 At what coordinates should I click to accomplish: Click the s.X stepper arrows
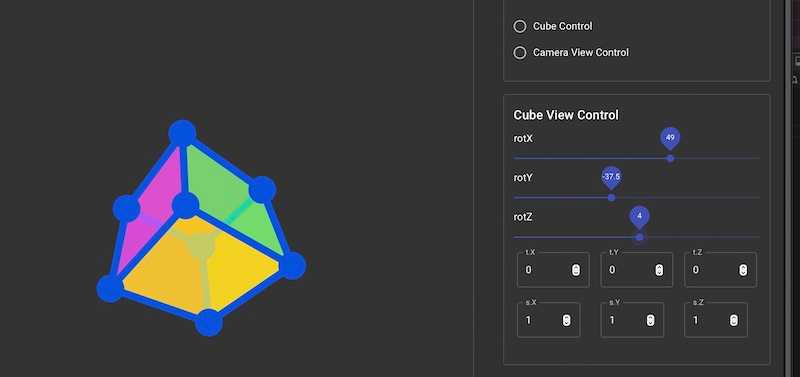click(566, 320)
